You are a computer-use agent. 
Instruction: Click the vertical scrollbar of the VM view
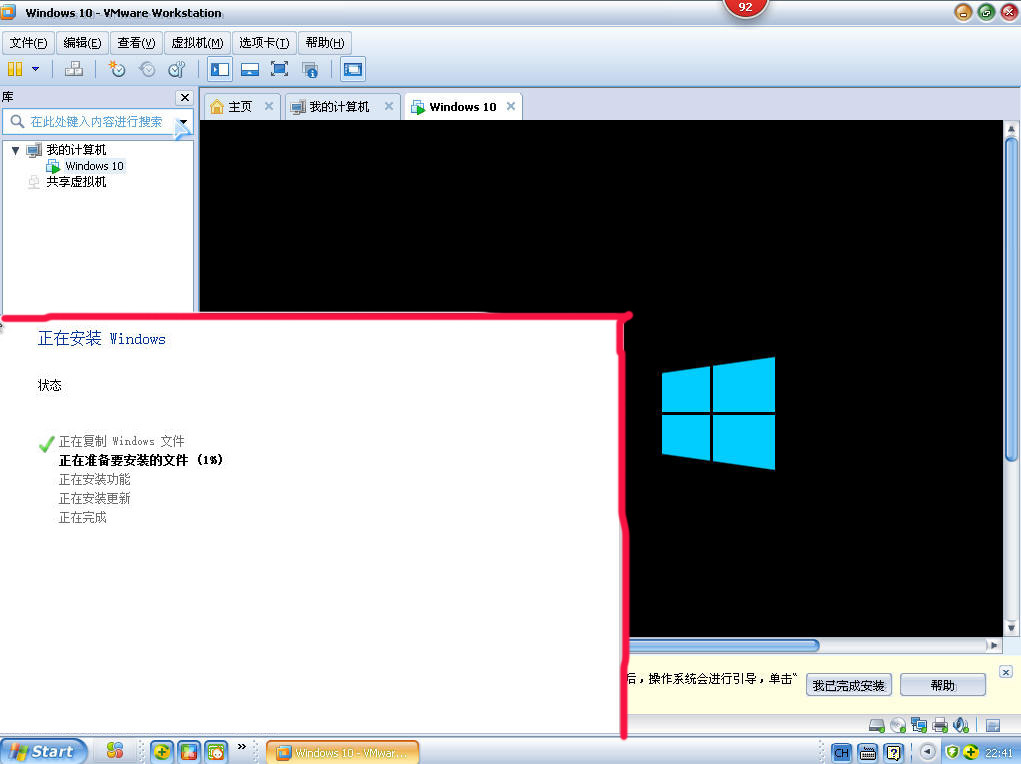(1011, 300)
